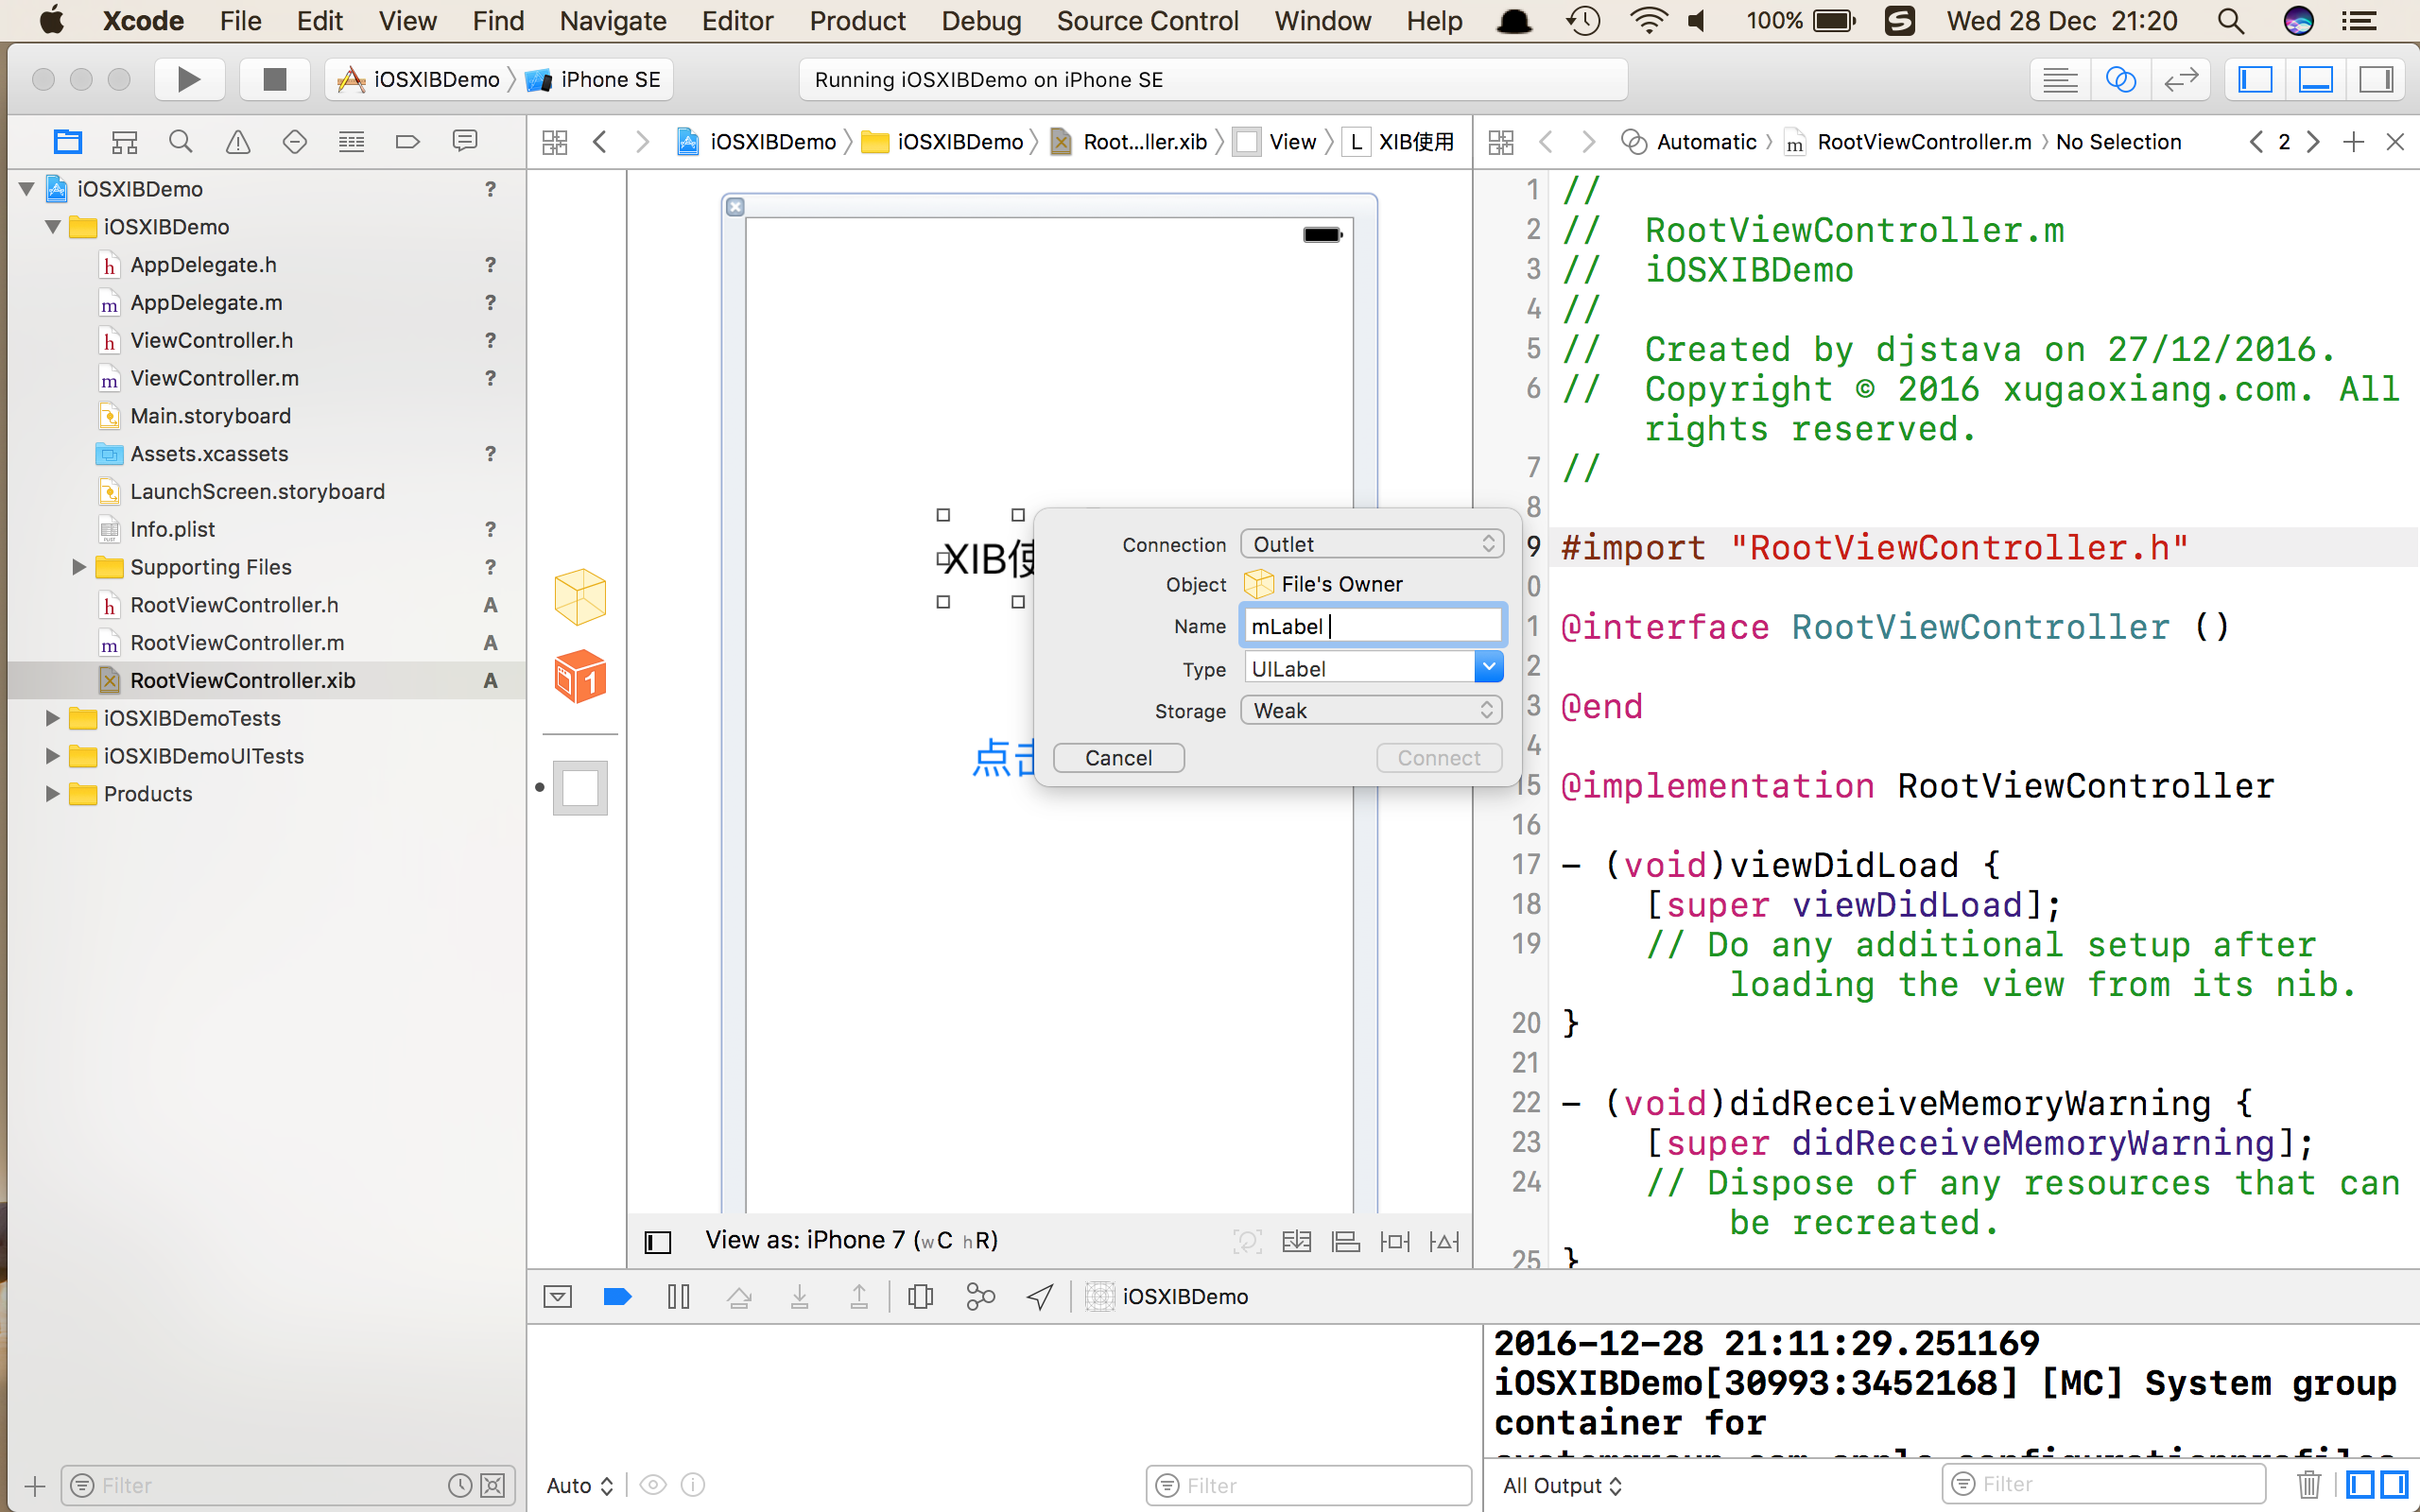This screenshot has width=2420, height=1512.
Task: Click the Stop button in toolbar
Action: (x=274, y=79)
